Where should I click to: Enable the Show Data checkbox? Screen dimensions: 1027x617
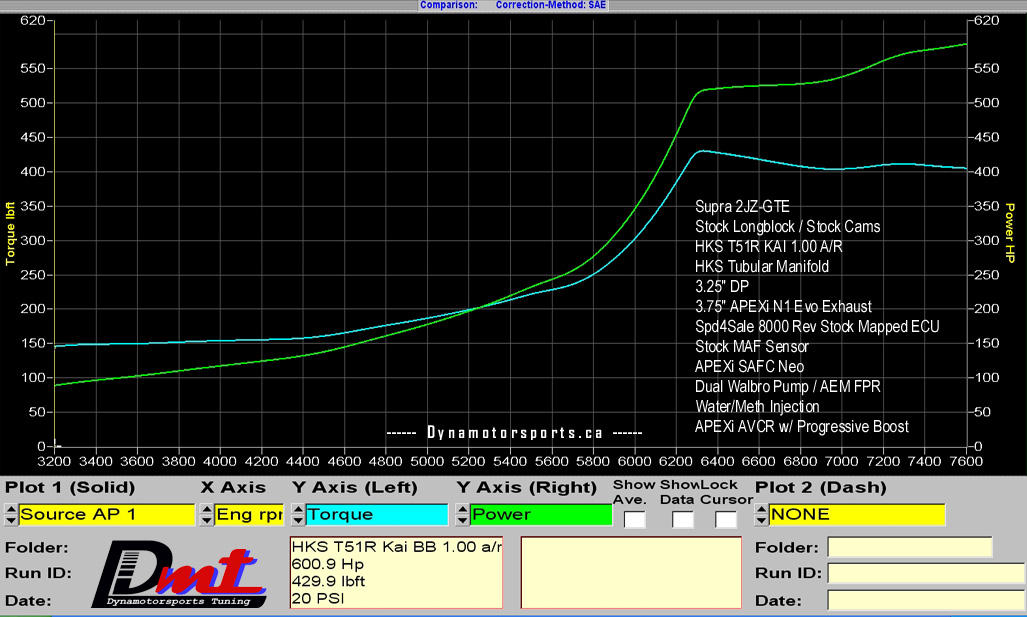pyautogui.click(x=682, y=520)
